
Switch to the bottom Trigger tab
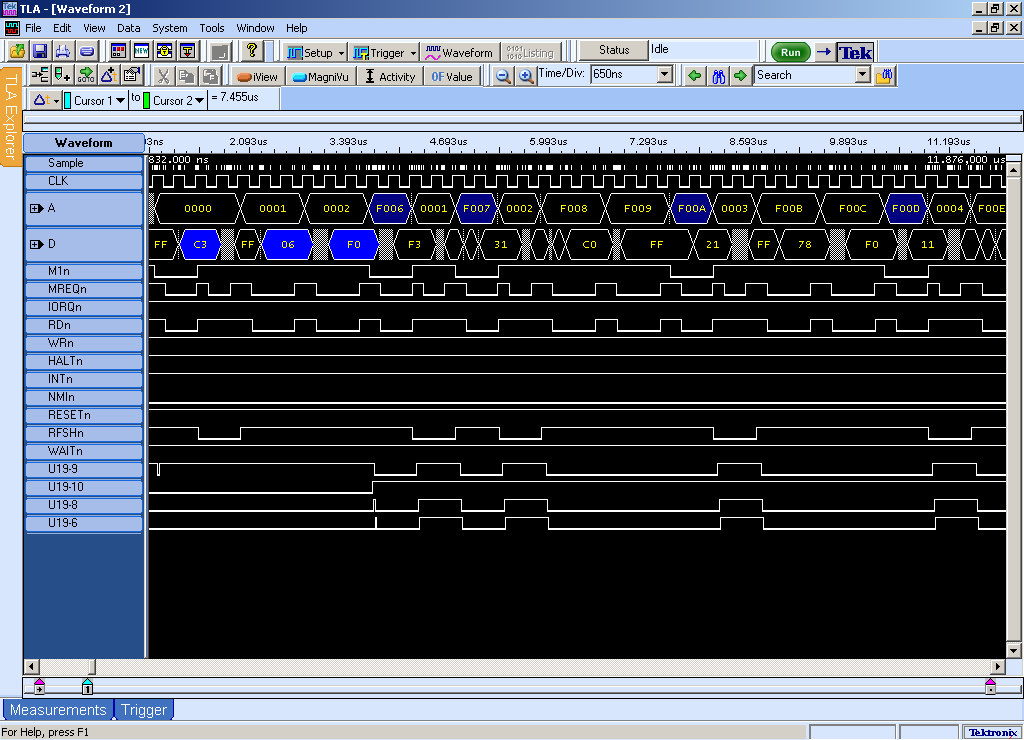click(144, 710)
